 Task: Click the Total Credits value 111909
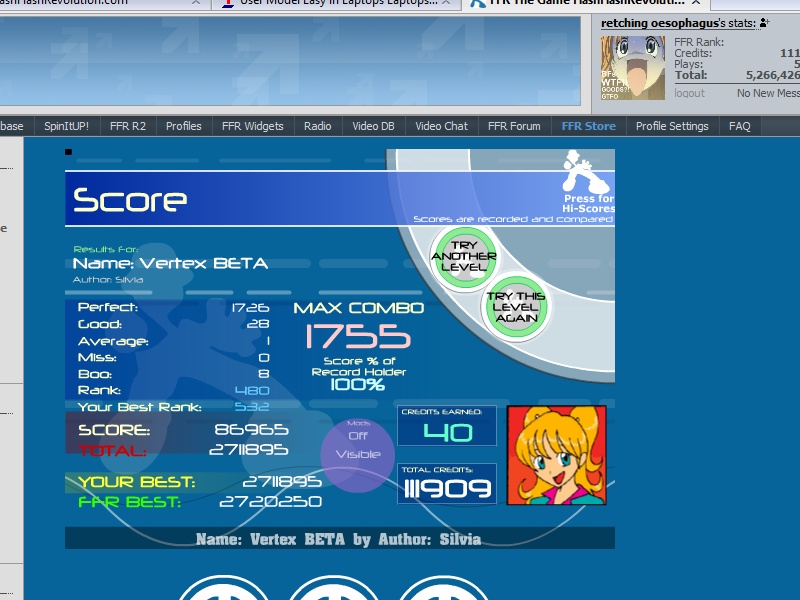(x=447, y=489)
